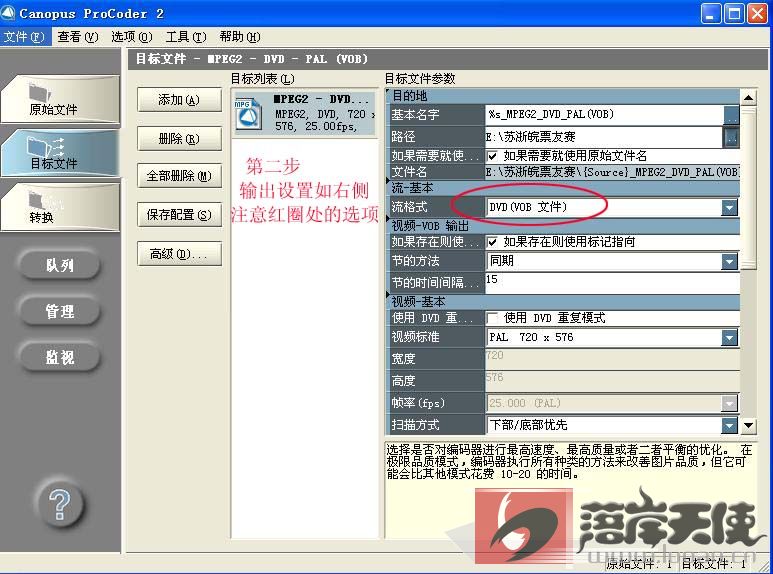Click the 路径 path field
Viewport: 773px width, 574px height.
[604, 137]
